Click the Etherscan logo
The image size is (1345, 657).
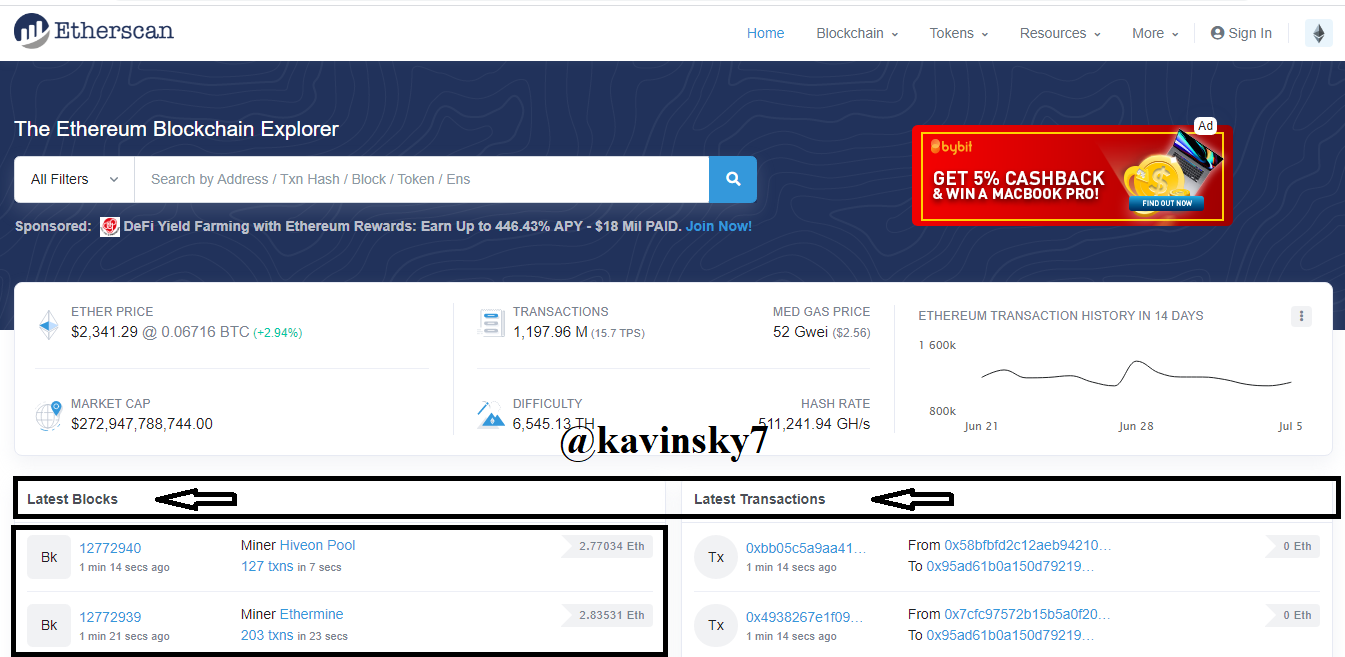coord(94,31)
